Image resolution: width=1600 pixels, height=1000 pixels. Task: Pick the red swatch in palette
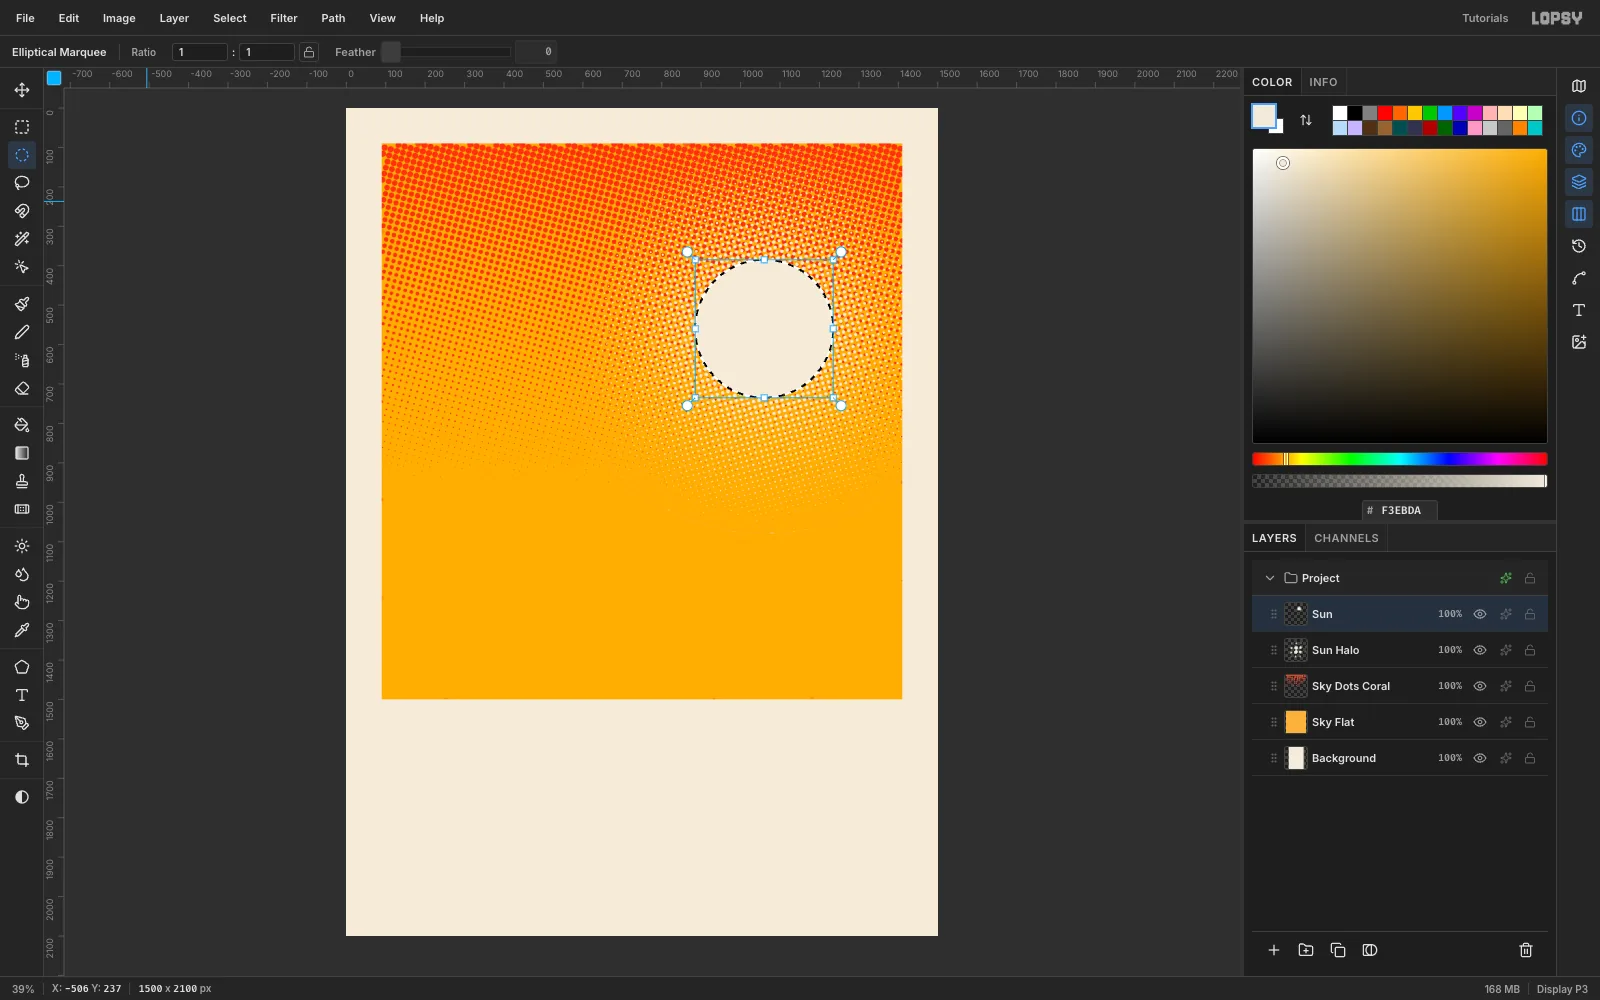click(x=1385, y=113)
